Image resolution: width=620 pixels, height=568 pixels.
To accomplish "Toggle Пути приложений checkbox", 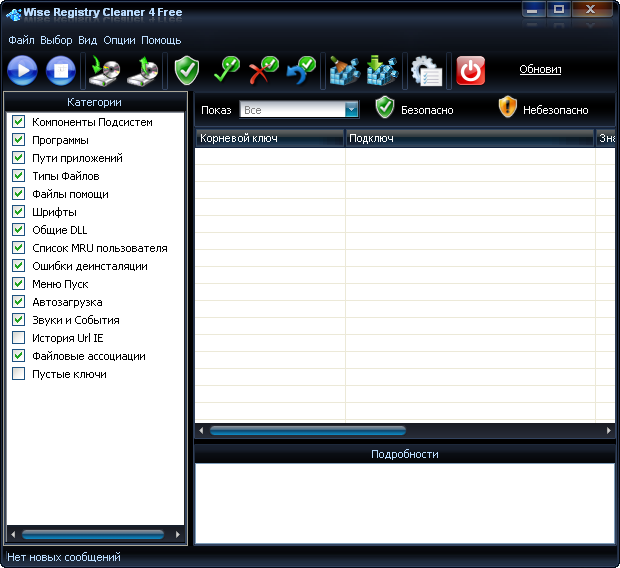I will (19, 157).
